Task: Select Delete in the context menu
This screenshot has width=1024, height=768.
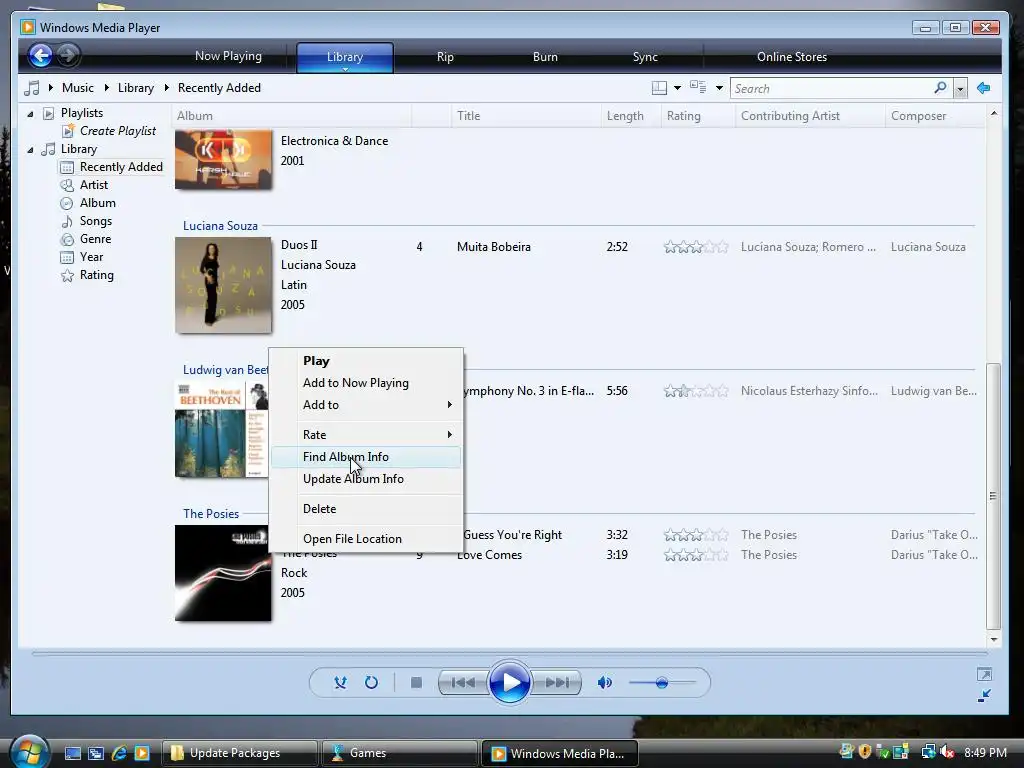Action: [x=366, y=509]
